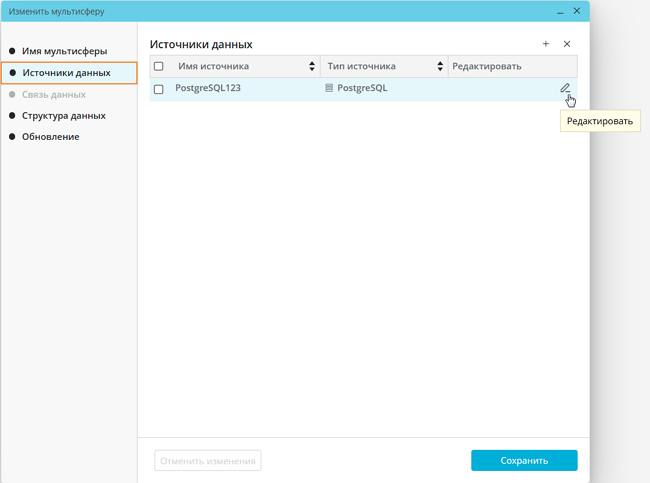Screen dimensions: 650x483
Task: Minimize the Изменить мультисферу dialog
Action: point(560,12)
